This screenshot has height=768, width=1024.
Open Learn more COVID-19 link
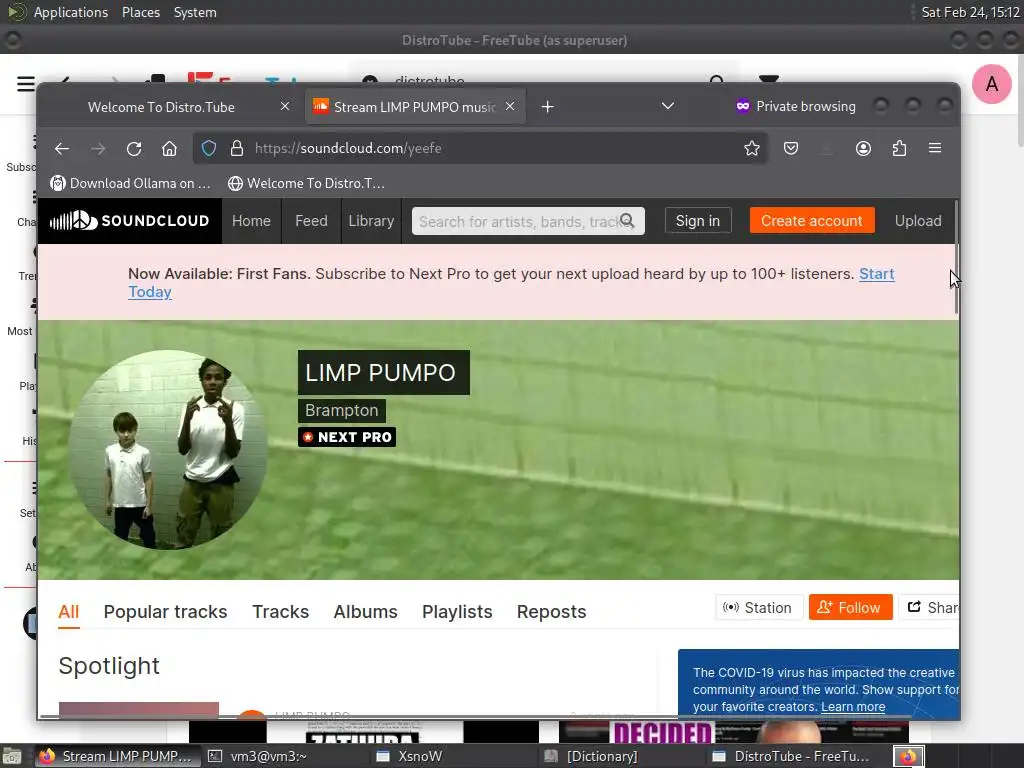click(853, 707)
